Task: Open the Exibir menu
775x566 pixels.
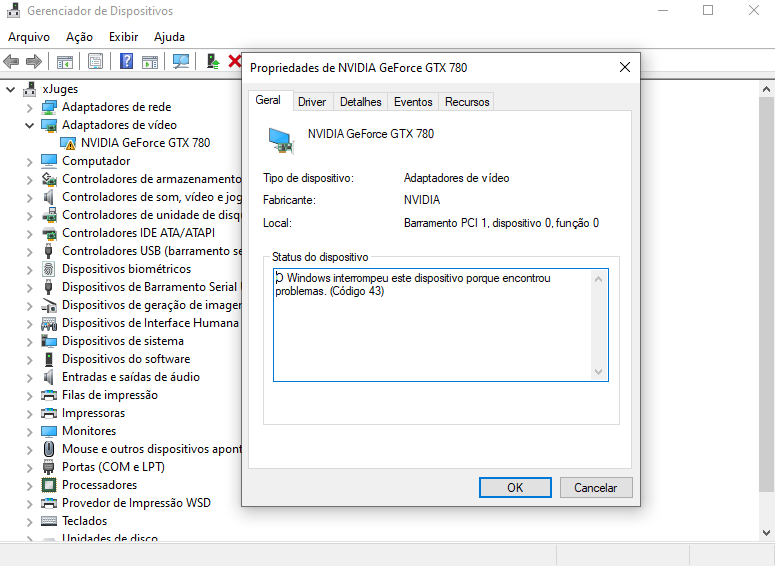Action: pyautogui.click(x=124, y=37)
